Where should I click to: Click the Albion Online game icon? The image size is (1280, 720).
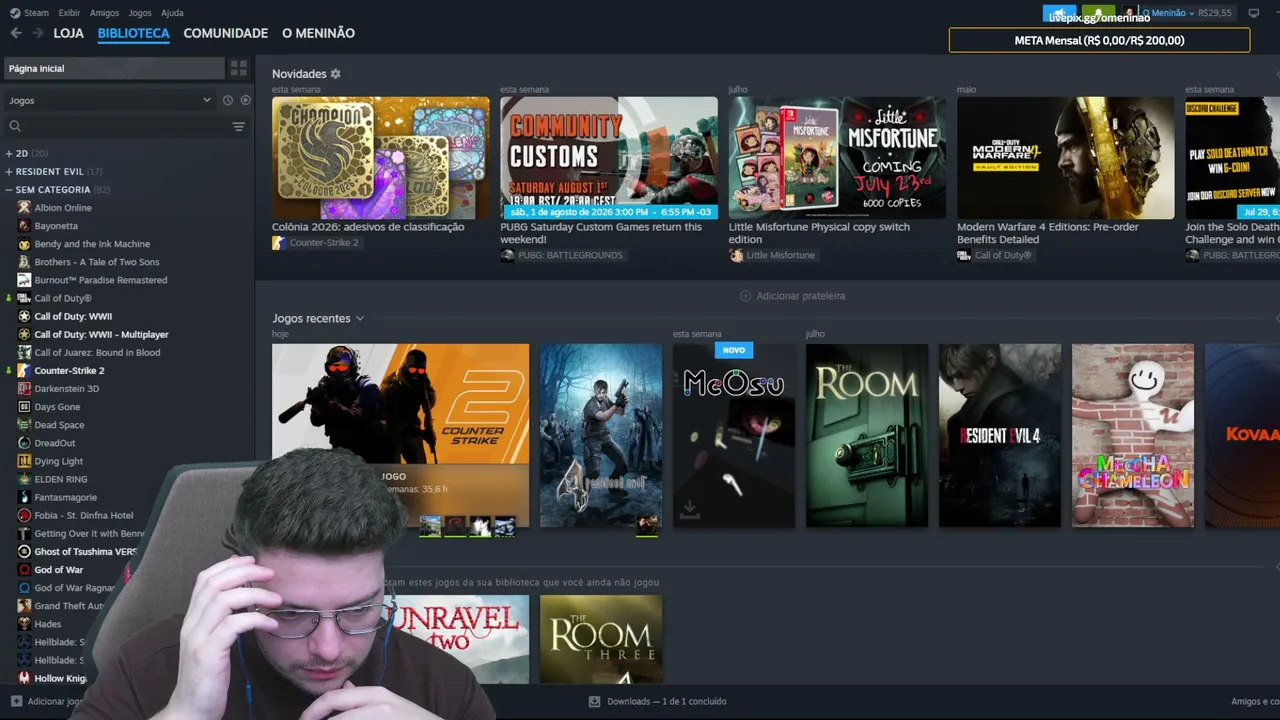tap(25, 208)
